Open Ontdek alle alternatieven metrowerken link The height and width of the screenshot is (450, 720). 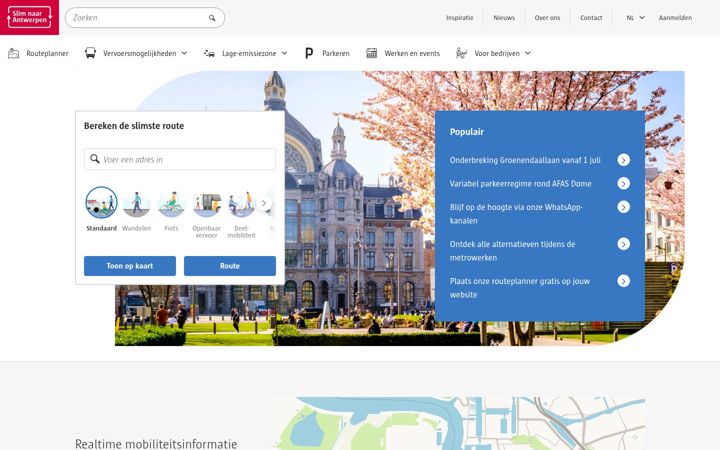pyautogui.click(x=512, y=251)
